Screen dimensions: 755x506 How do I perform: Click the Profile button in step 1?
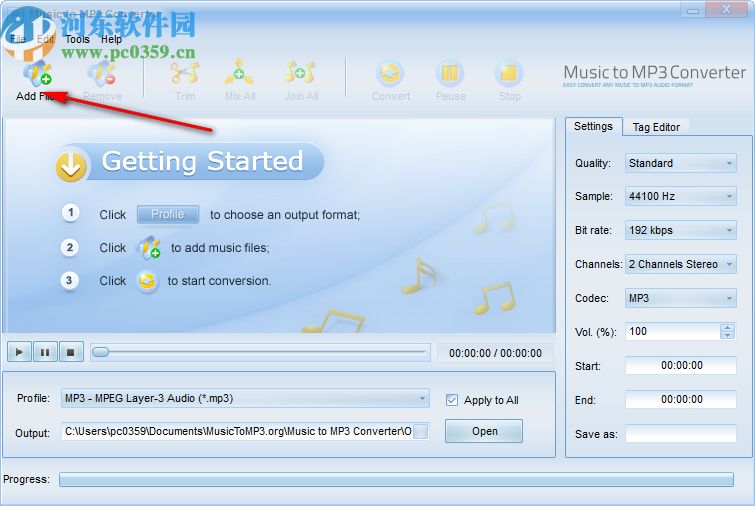168,214
